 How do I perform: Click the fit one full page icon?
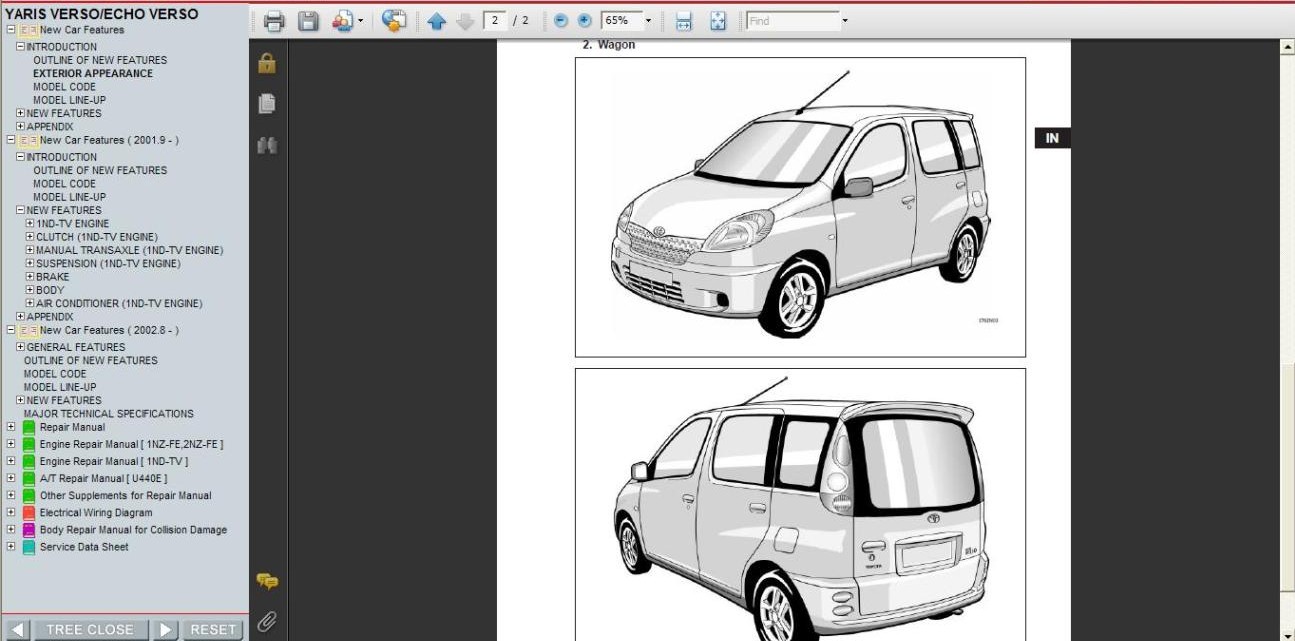(x=718, y=21)
